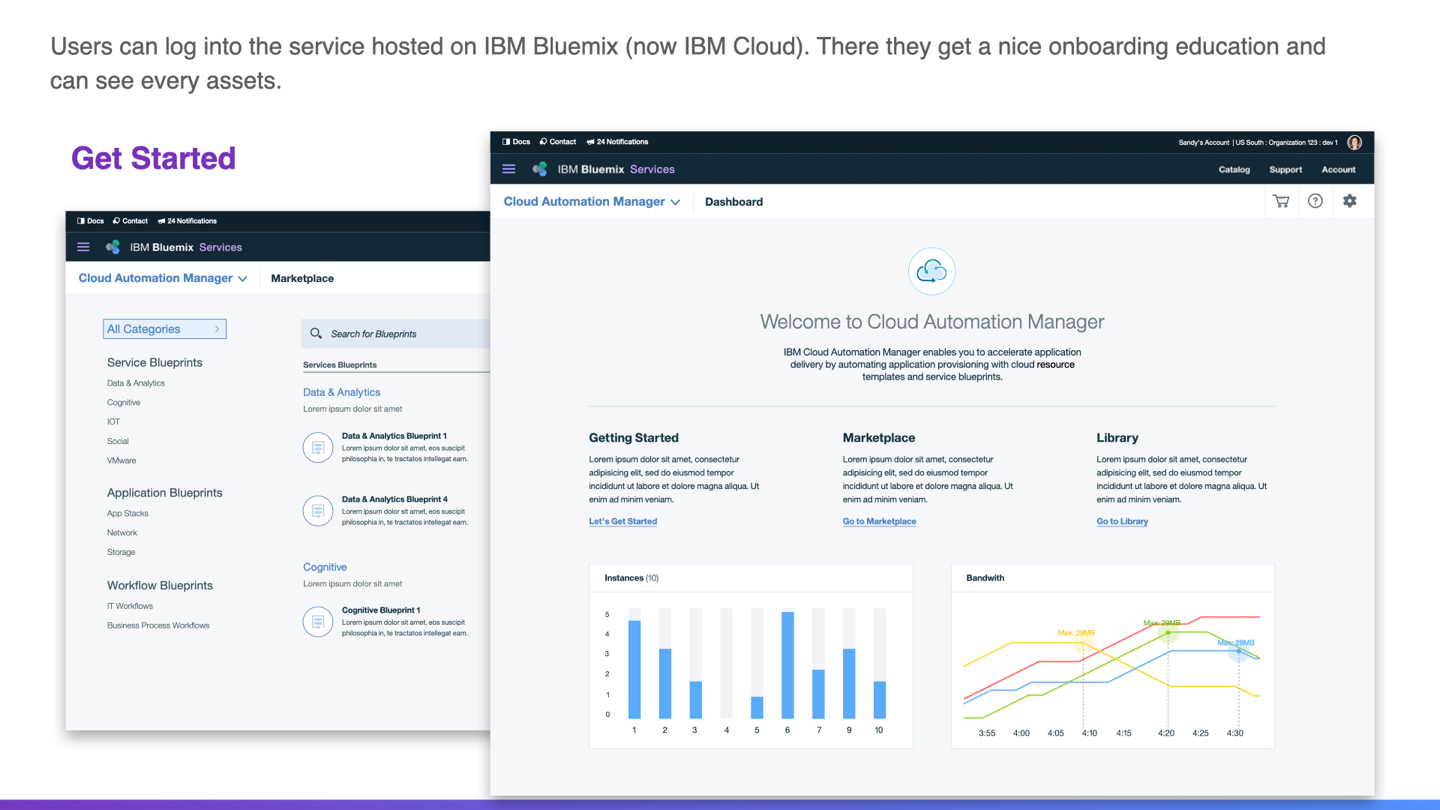
Task: Click Data & Analytics Blueprint 4 icon
Action: point(318,511)
